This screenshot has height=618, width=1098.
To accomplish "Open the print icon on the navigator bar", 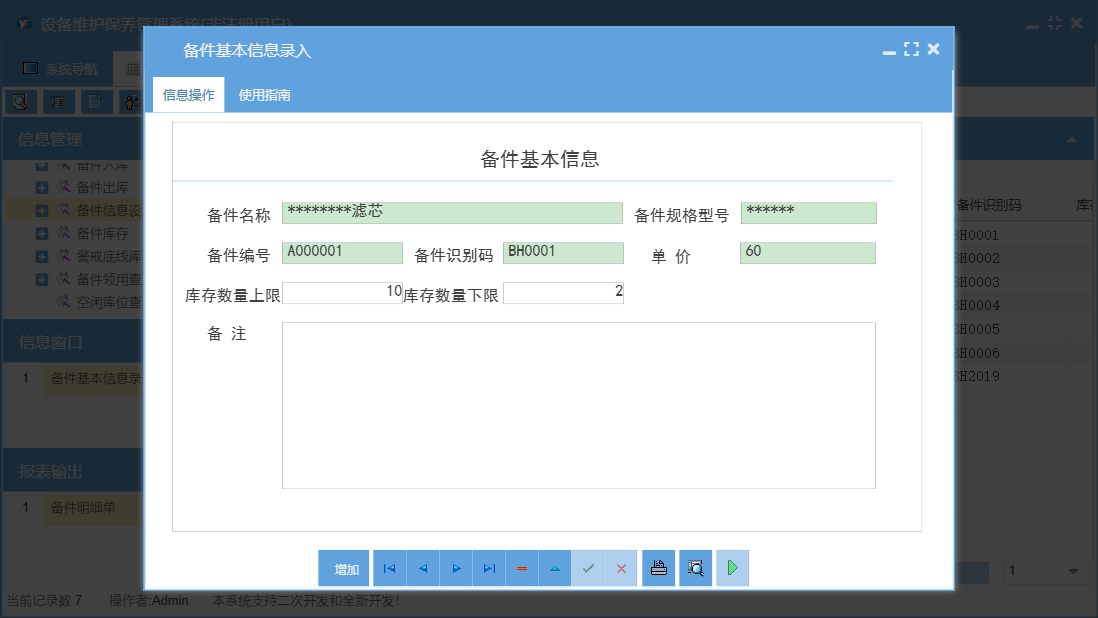I will pyautogui.click(x=658, y=568).
